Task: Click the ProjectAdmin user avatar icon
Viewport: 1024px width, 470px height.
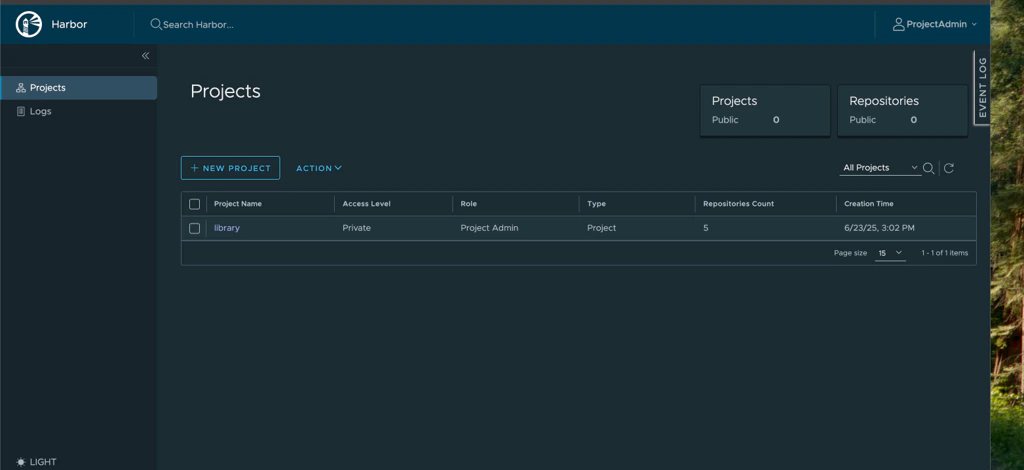Action: [899, 25]
